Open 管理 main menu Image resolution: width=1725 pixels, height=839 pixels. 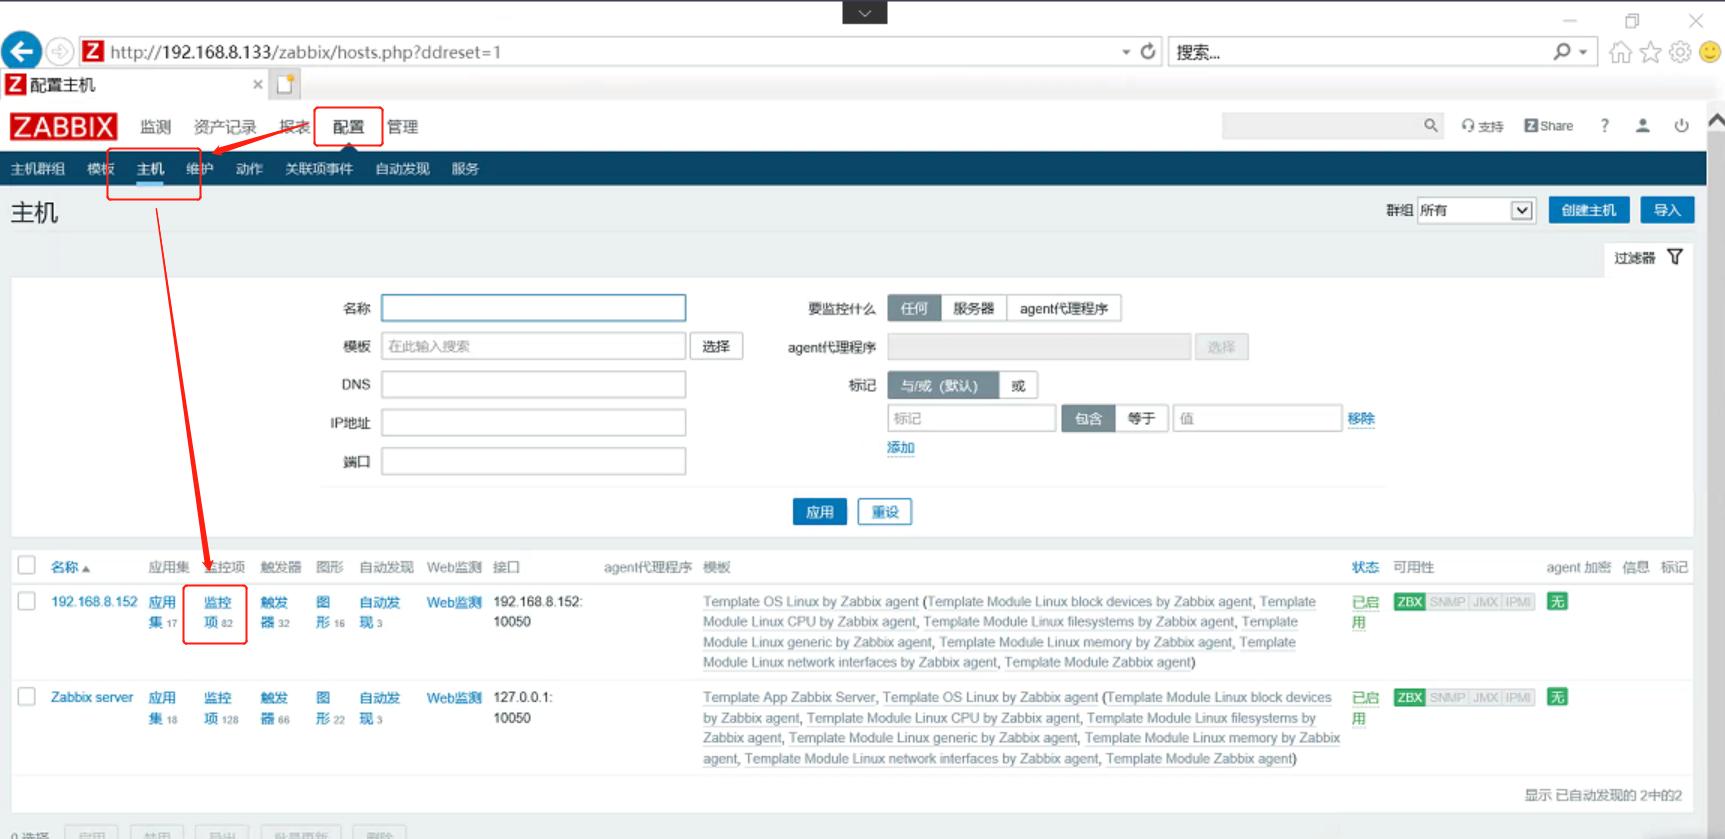coord(402,127)
